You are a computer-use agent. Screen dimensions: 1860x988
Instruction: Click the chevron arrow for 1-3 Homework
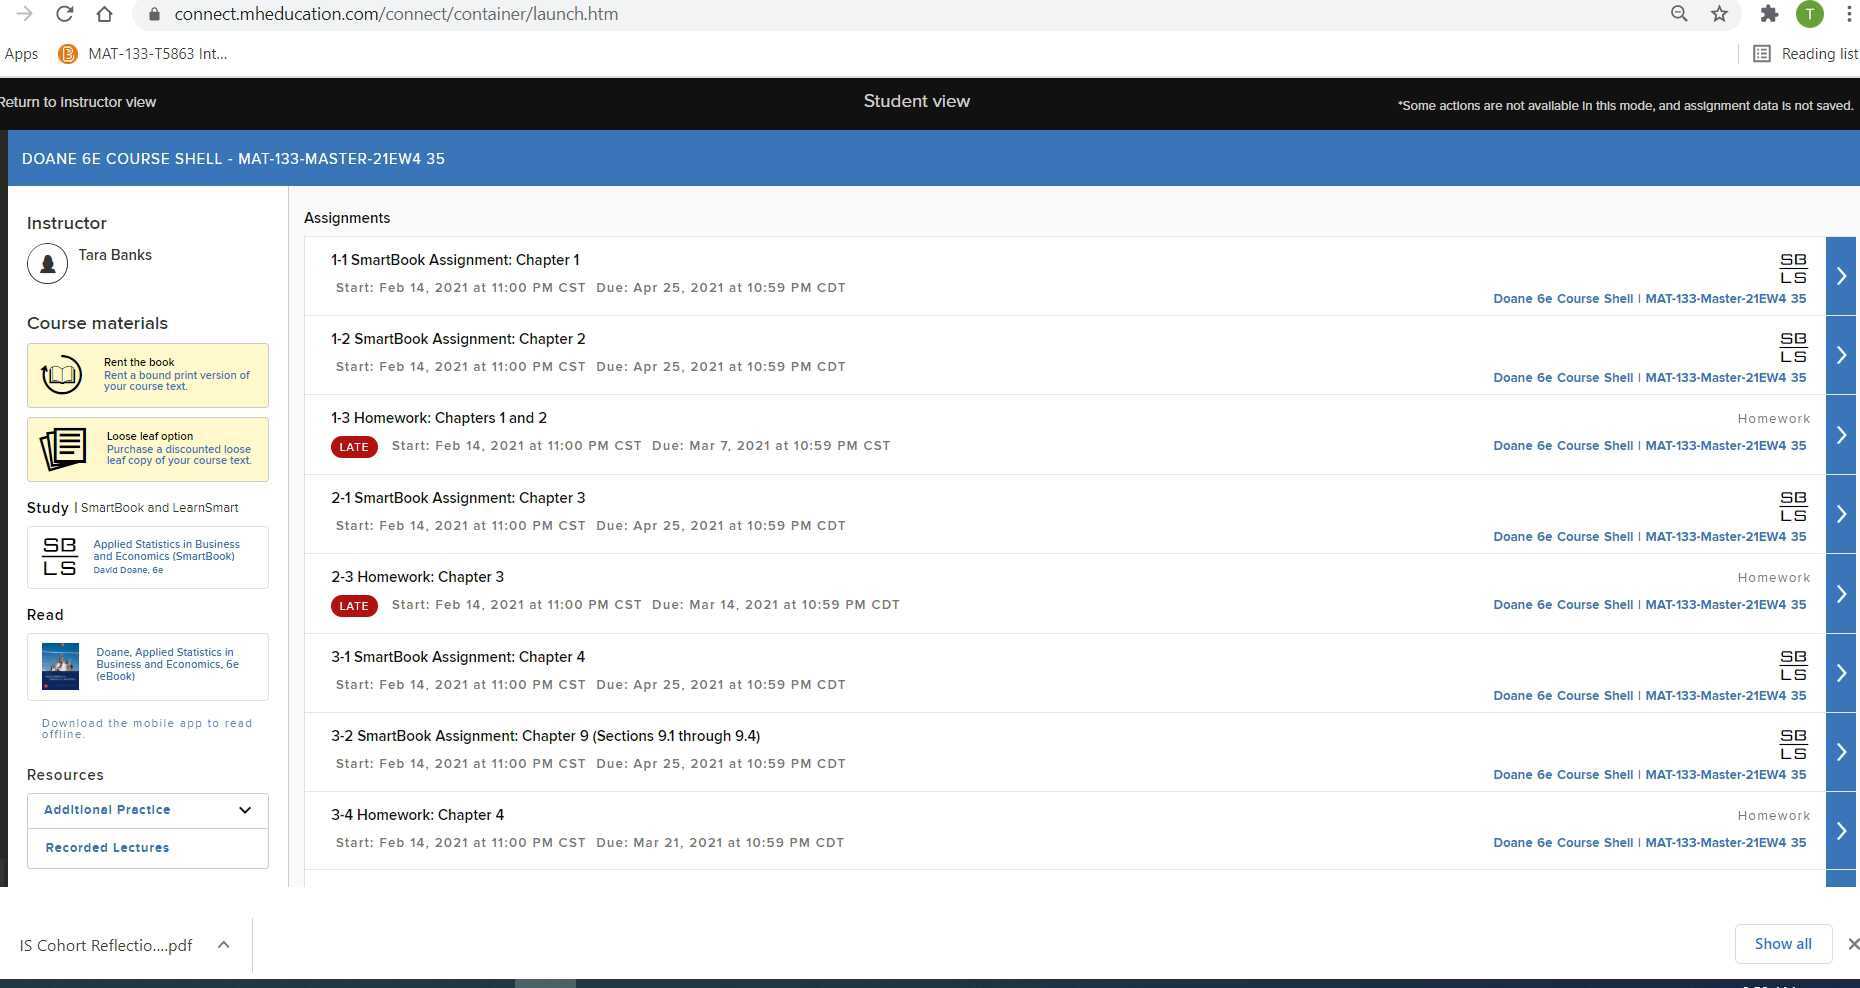(1841, 435)
